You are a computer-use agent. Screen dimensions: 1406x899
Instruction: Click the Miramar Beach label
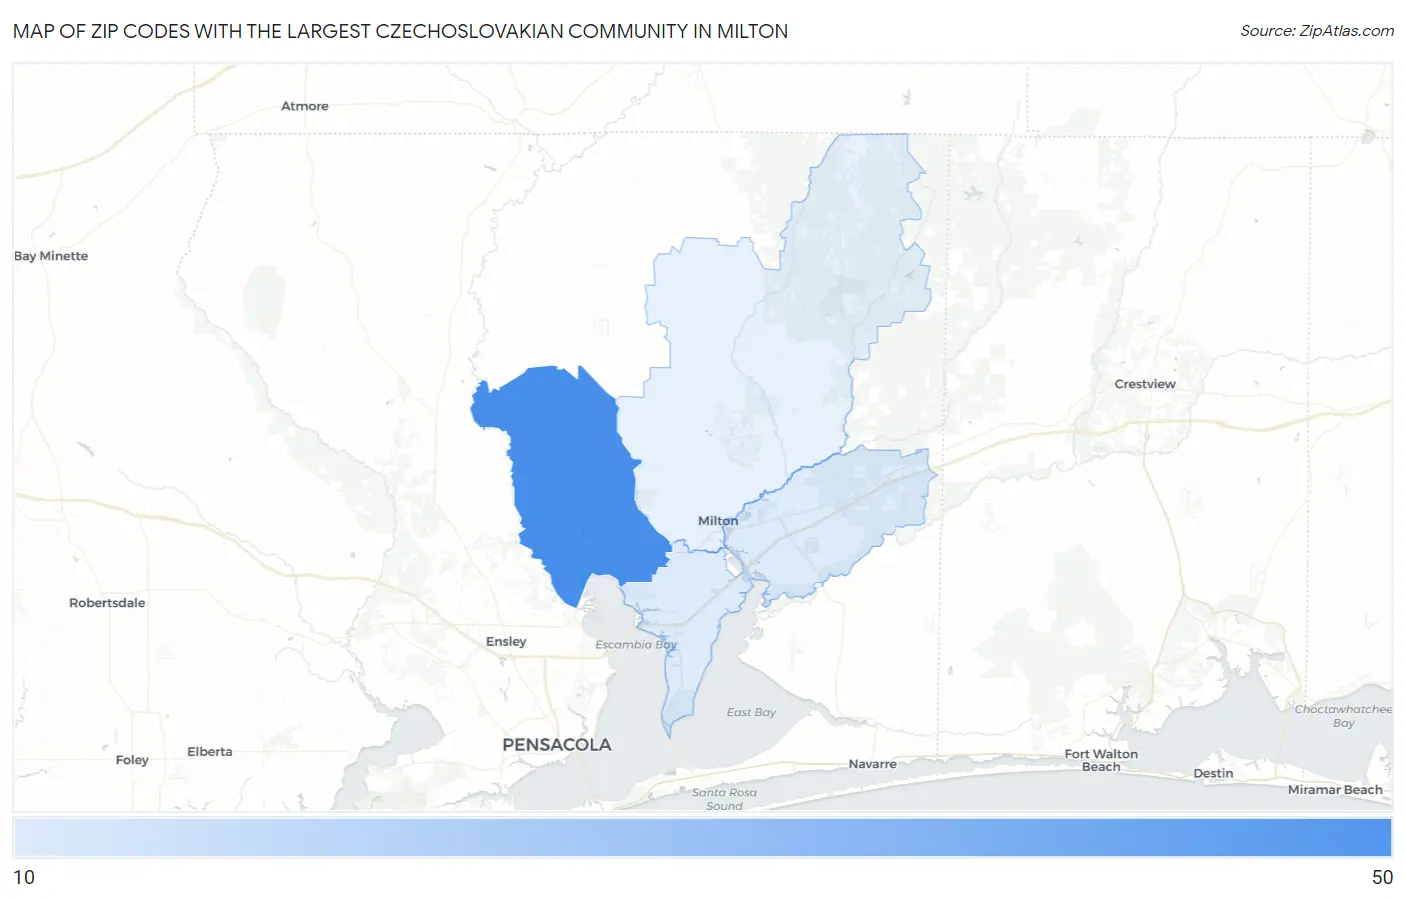pos(1335,790)
